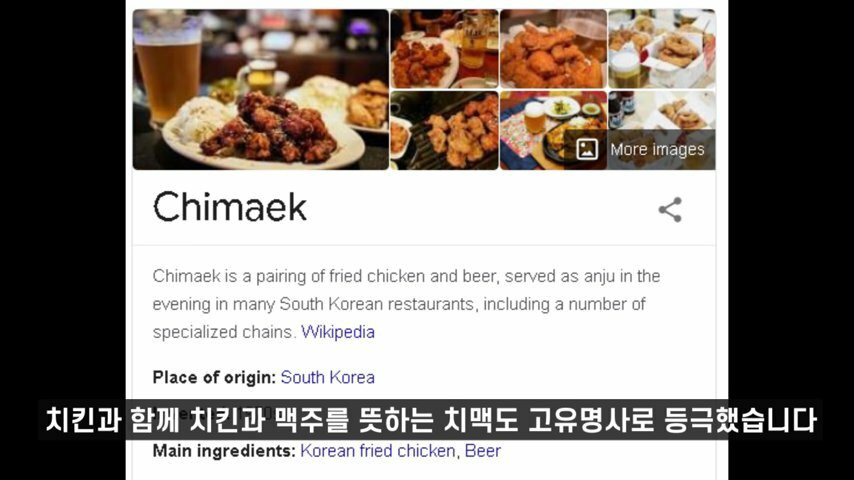Click the share icon beside Chimaek title
Screen dimensions: 854x480
click(670, 210)
